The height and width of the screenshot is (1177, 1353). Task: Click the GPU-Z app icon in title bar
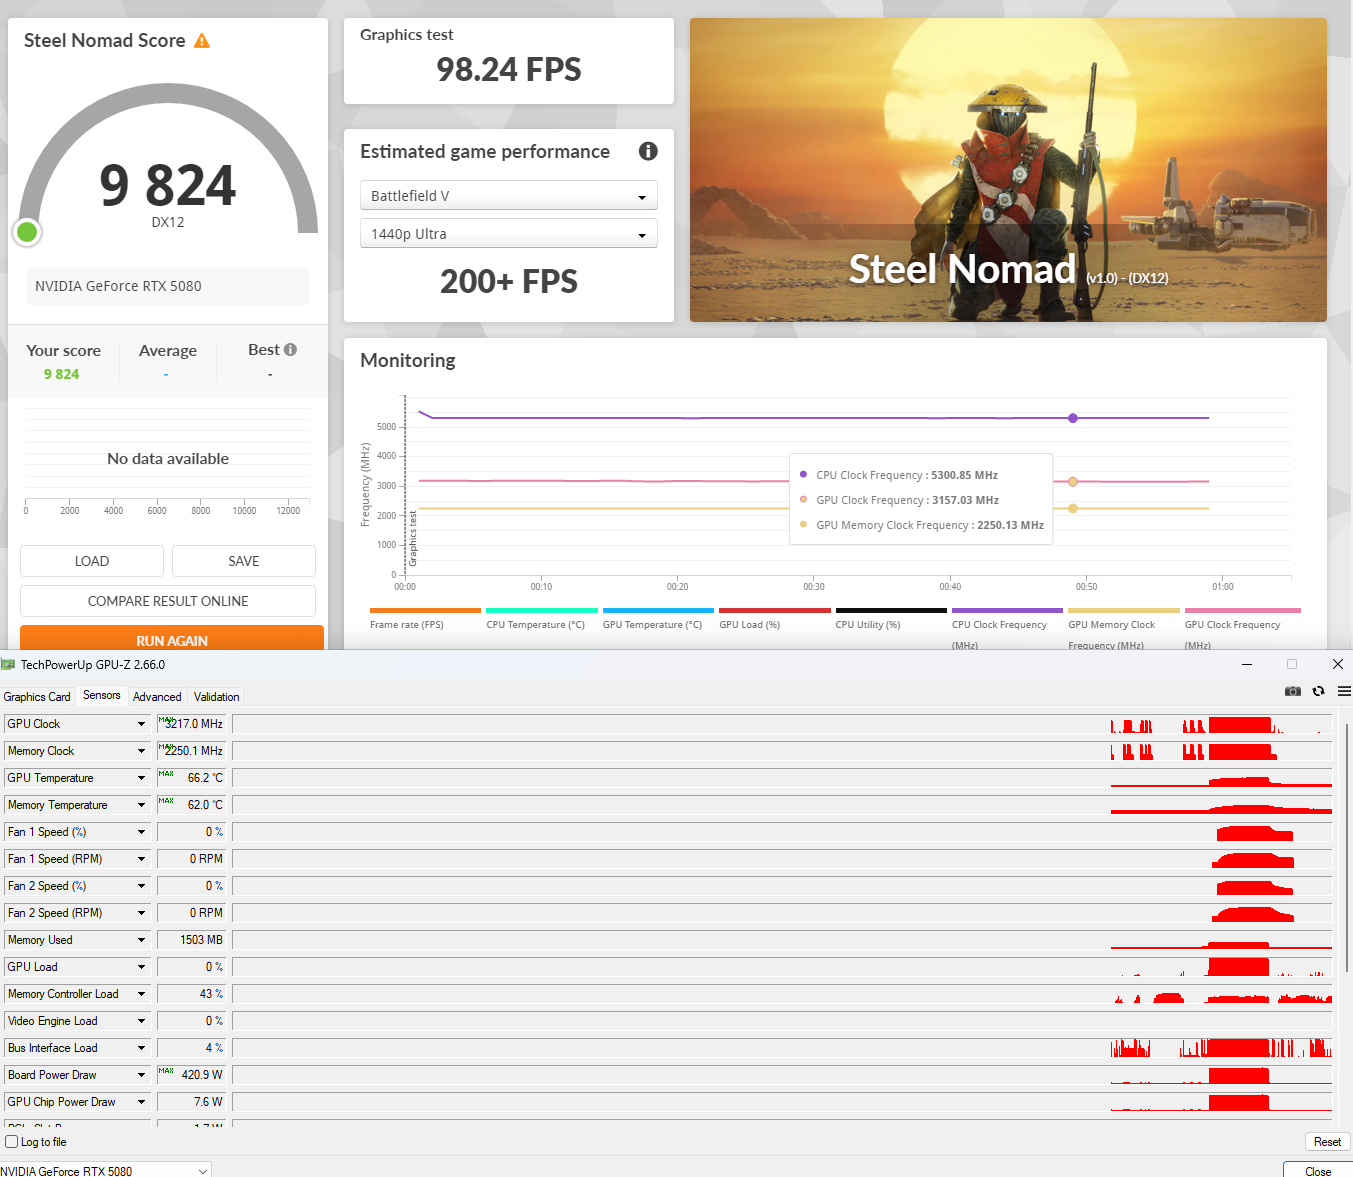click(9, 665)
